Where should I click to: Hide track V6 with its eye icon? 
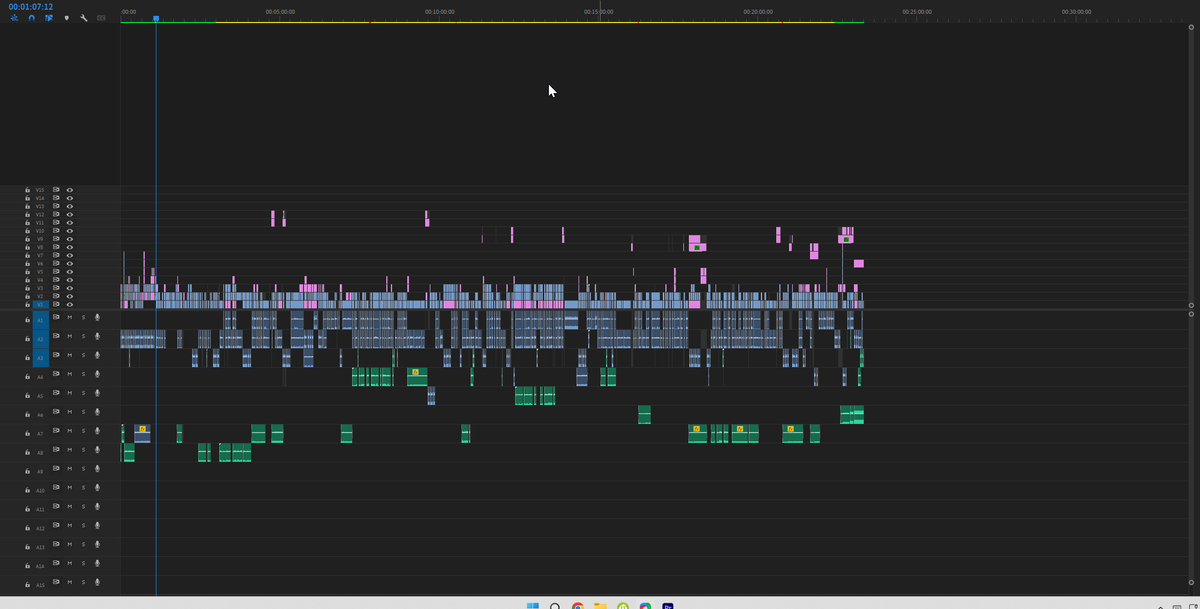pos(70,264)
